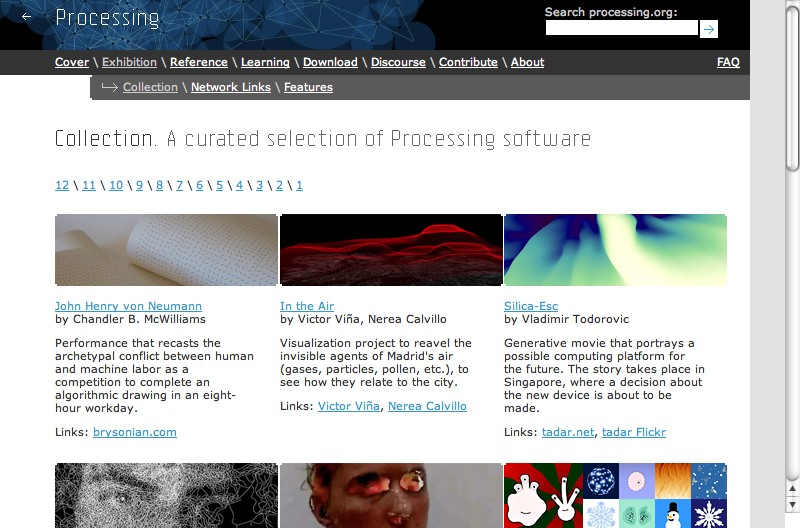Select the Features sub-navigation link
Viewport: 800px width, 528px height.
308,87
